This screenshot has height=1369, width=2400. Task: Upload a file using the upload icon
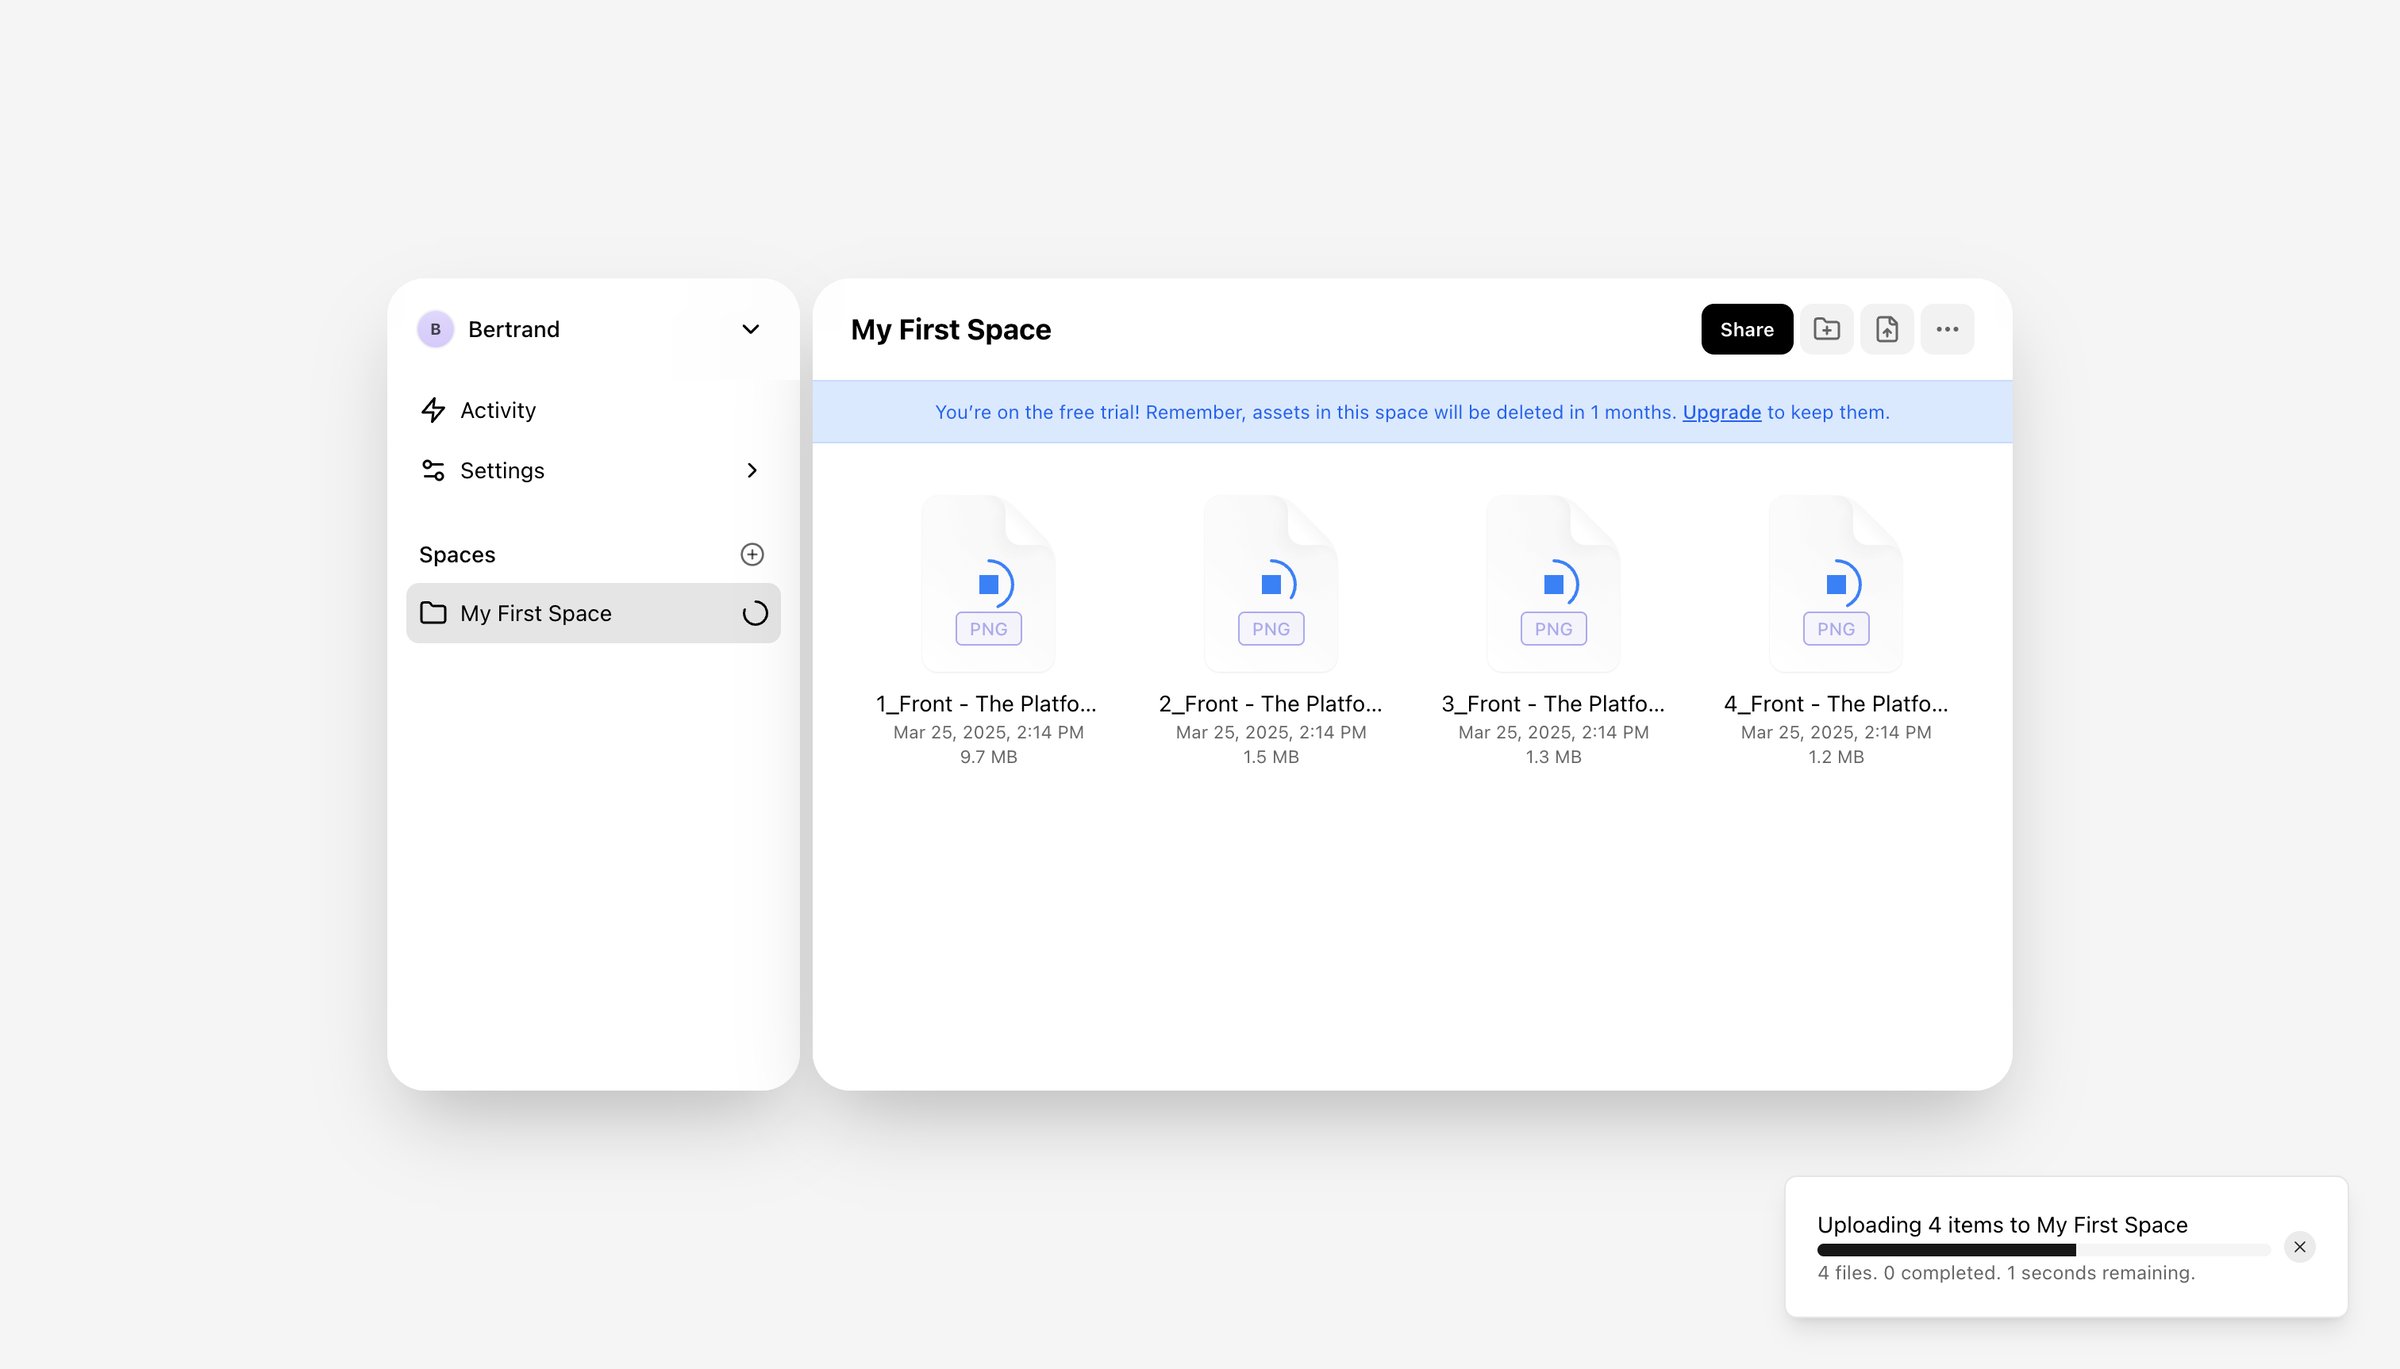(1886, 329)
